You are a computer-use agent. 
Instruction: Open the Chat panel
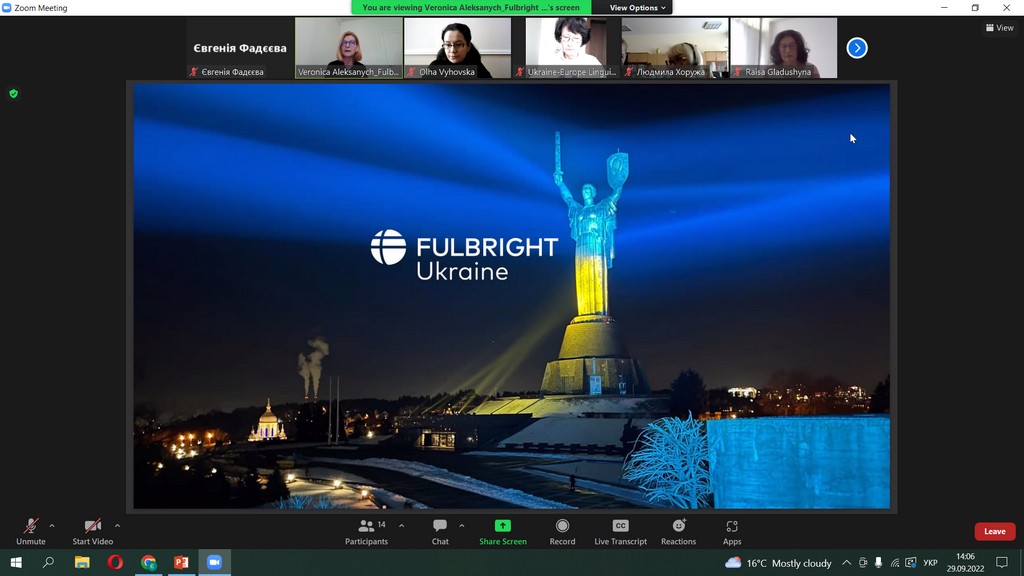click(440, 531)
